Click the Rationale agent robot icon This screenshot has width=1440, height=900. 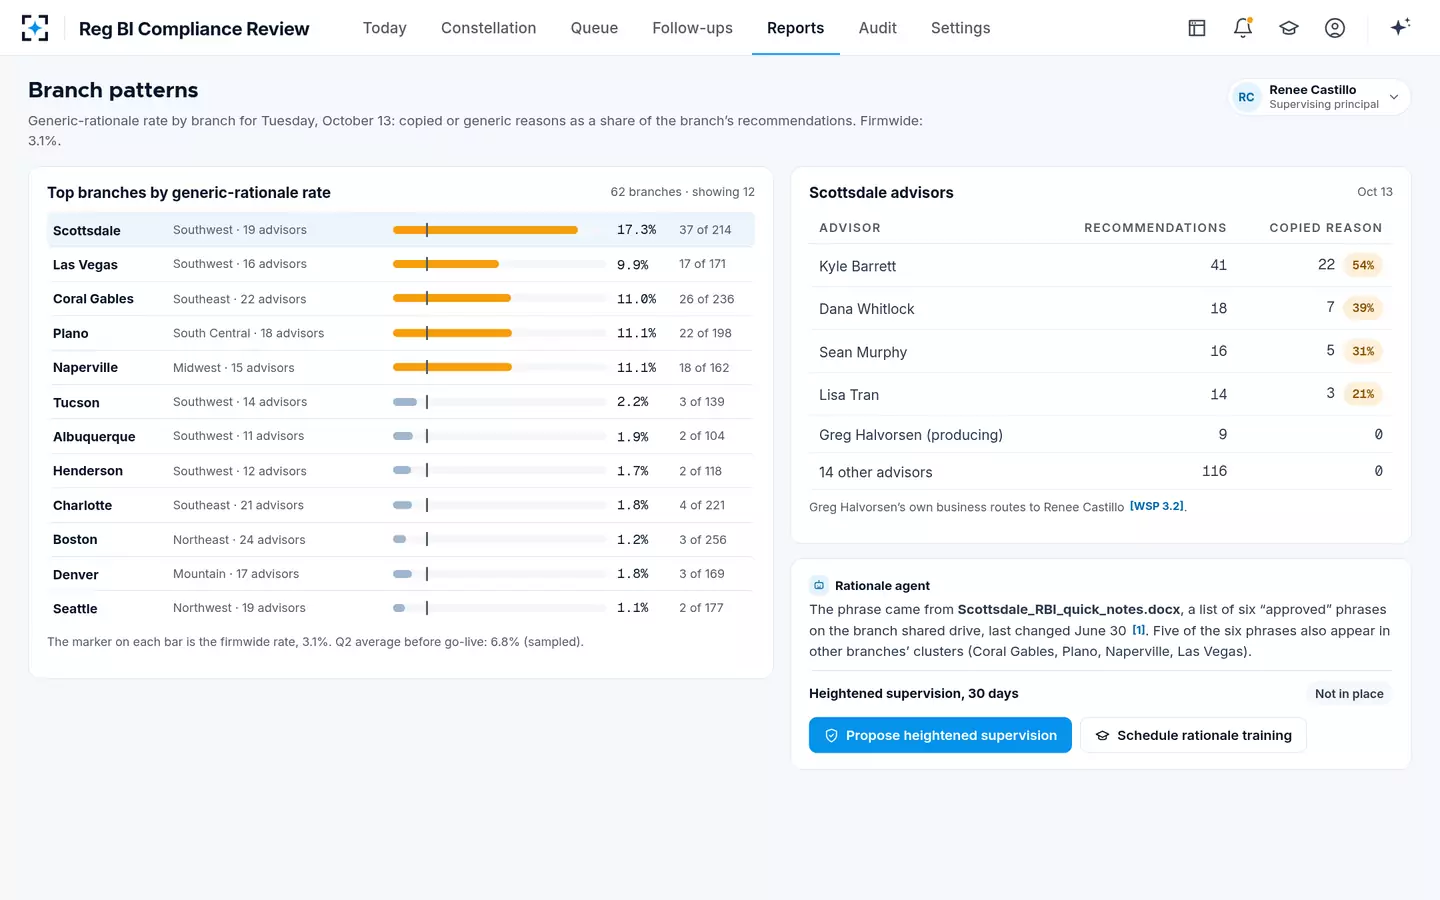coord(819,585)
